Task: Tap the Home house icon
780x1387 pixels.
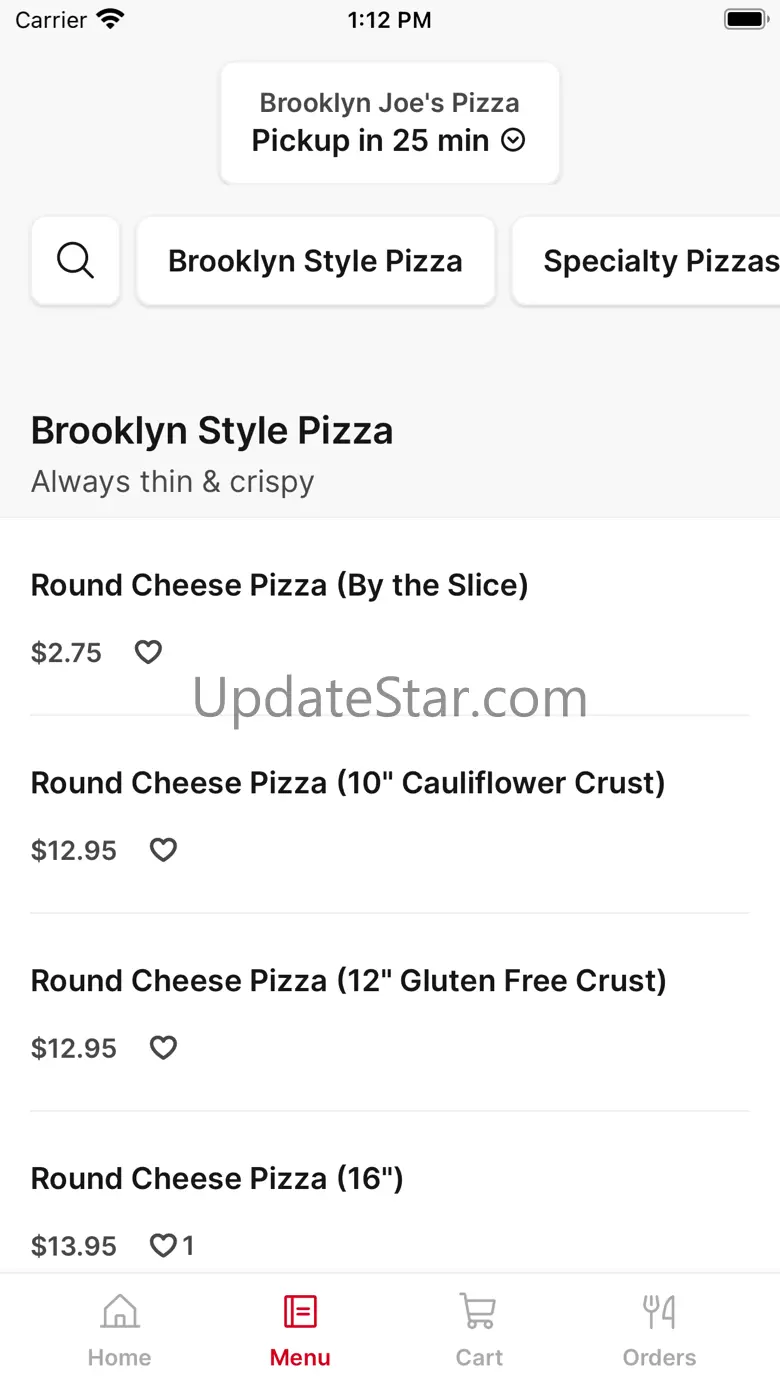Action: [x=119, y=1311]
